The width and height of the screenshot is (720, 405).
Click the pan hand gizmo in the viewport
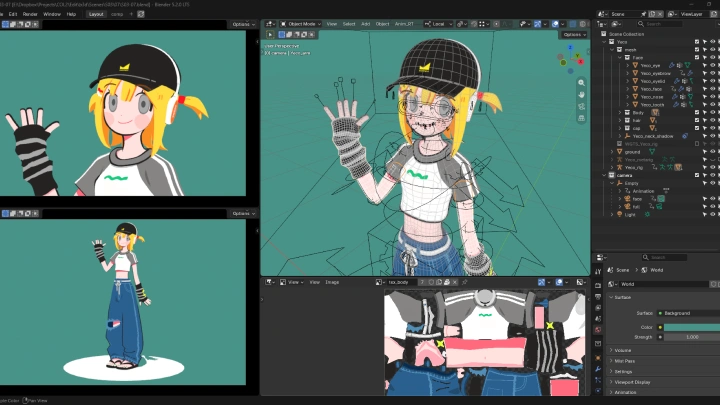(x=581, y=95)
